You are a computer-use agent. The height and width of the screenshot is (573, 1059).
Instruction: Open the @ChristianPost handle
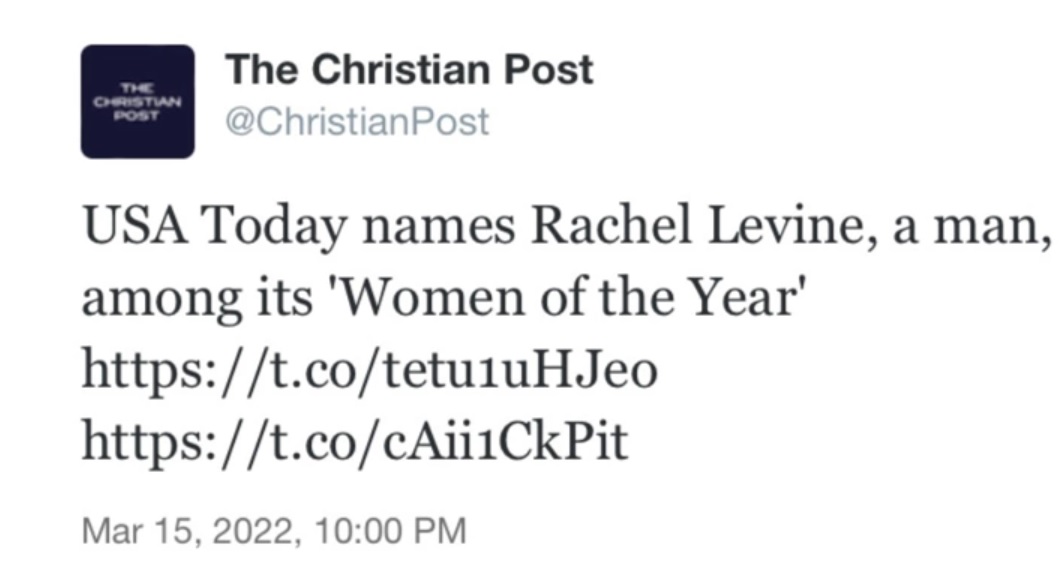tap(357, 122)
